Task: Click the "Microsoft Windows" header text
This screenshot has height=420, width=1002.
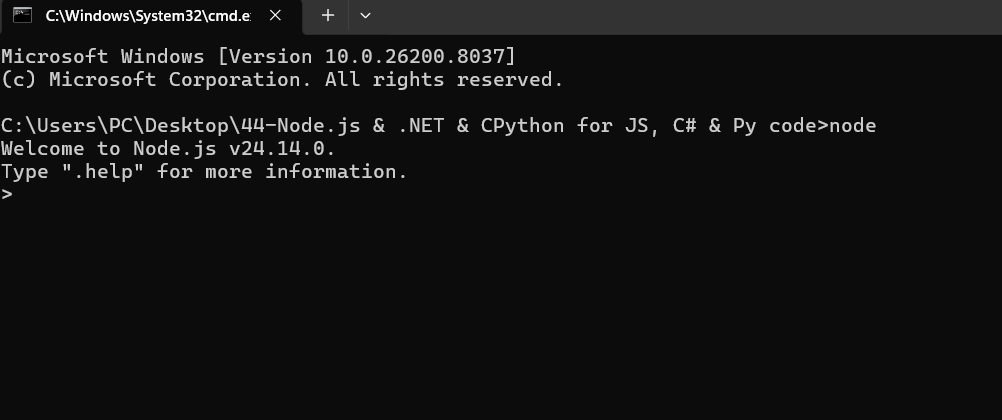Action: click(x=103, y=57)
